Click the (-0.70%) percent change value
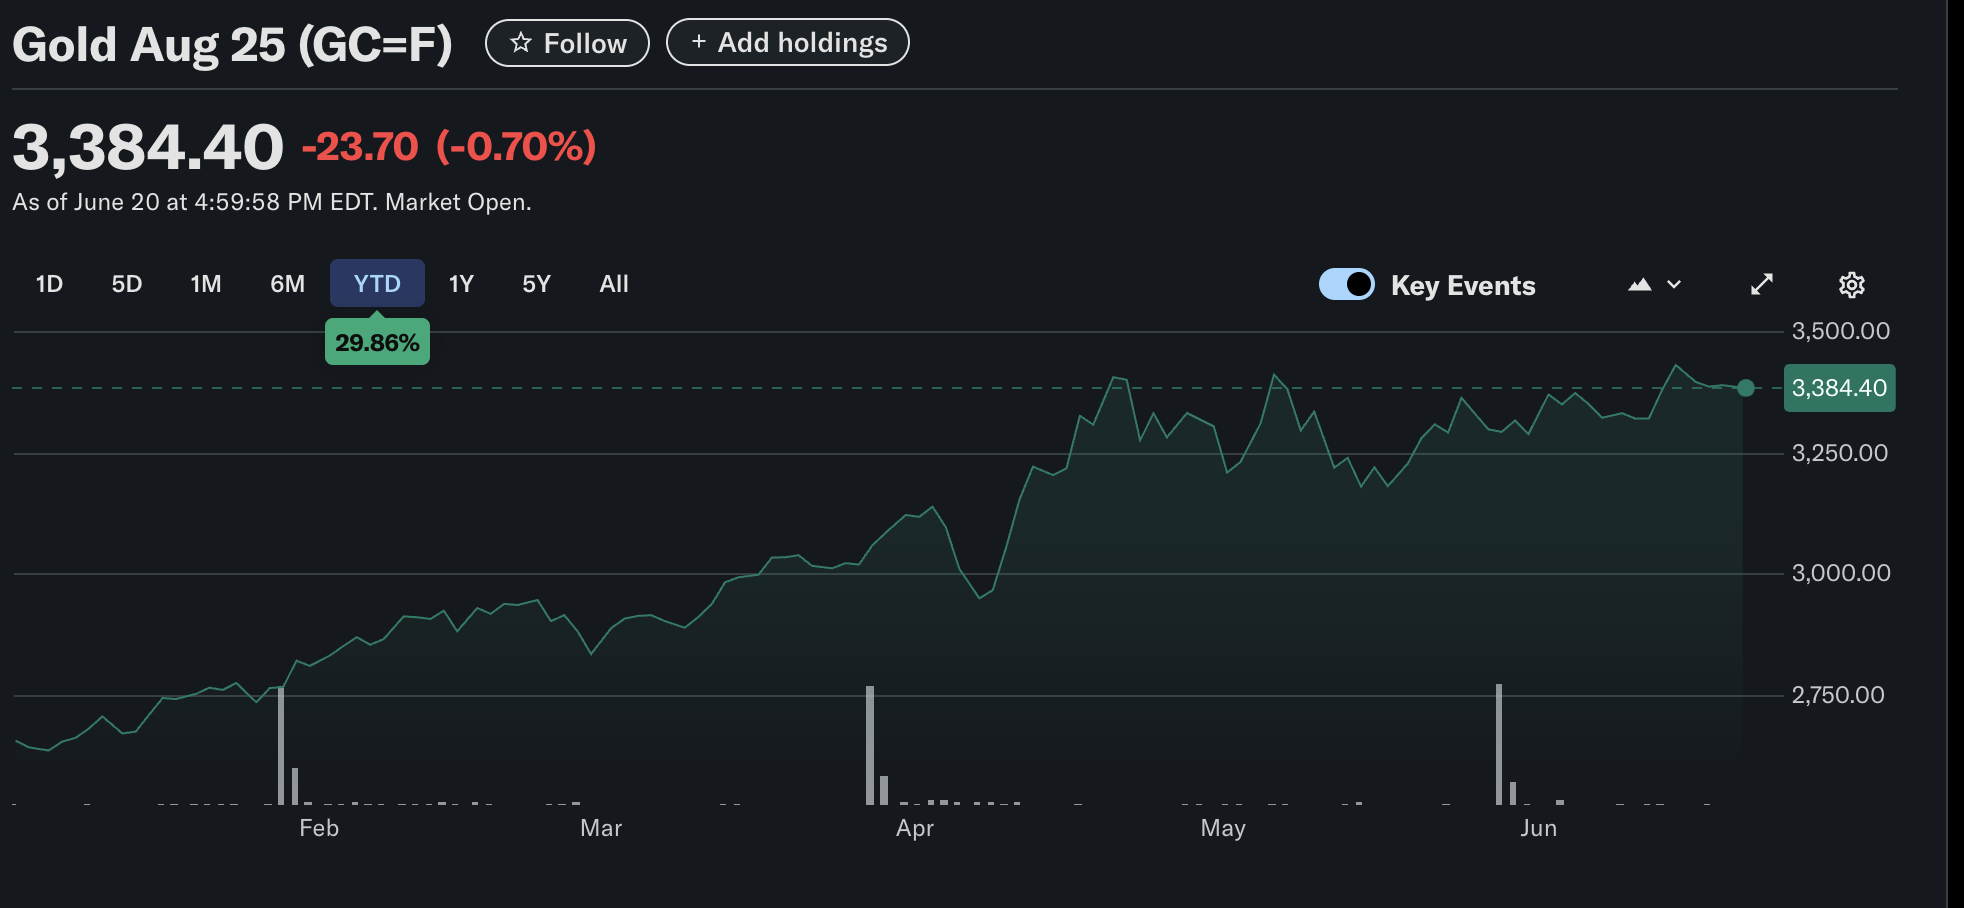The height and width of the screenshot is (908, 1964). pyautogui.click(x=516, y=147)
